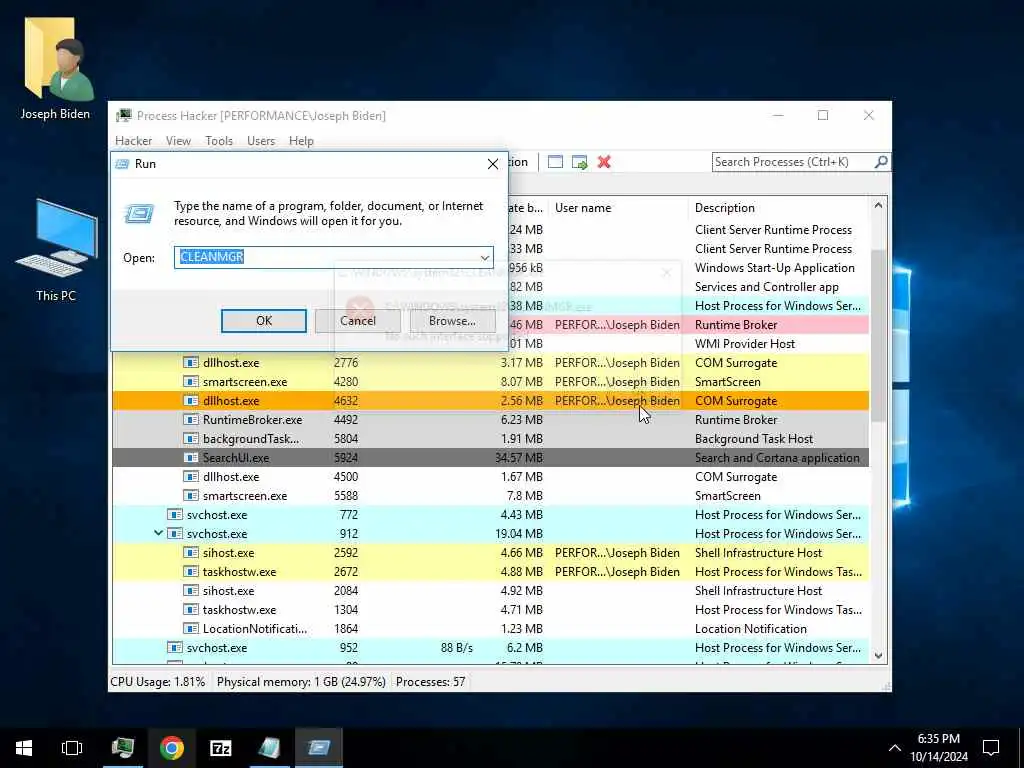
Task: Select svchost.exe with PID 772
Action: [x=490, y=515]
